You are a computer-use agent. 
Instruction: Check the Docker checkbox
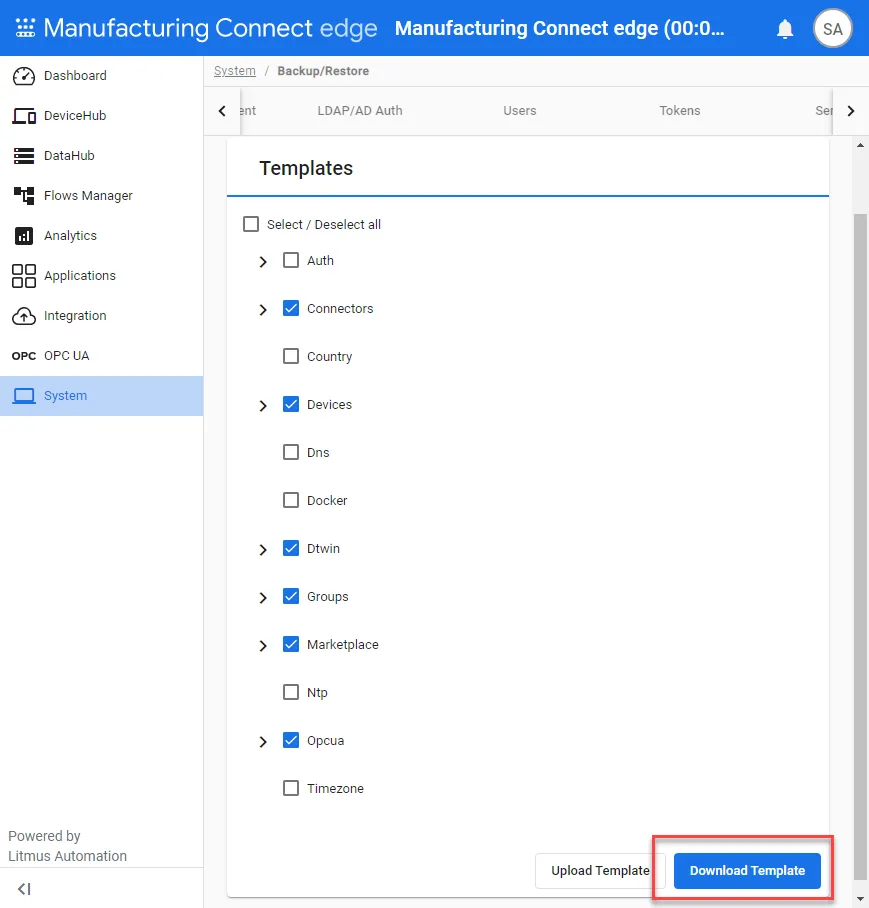click(291, 500)
